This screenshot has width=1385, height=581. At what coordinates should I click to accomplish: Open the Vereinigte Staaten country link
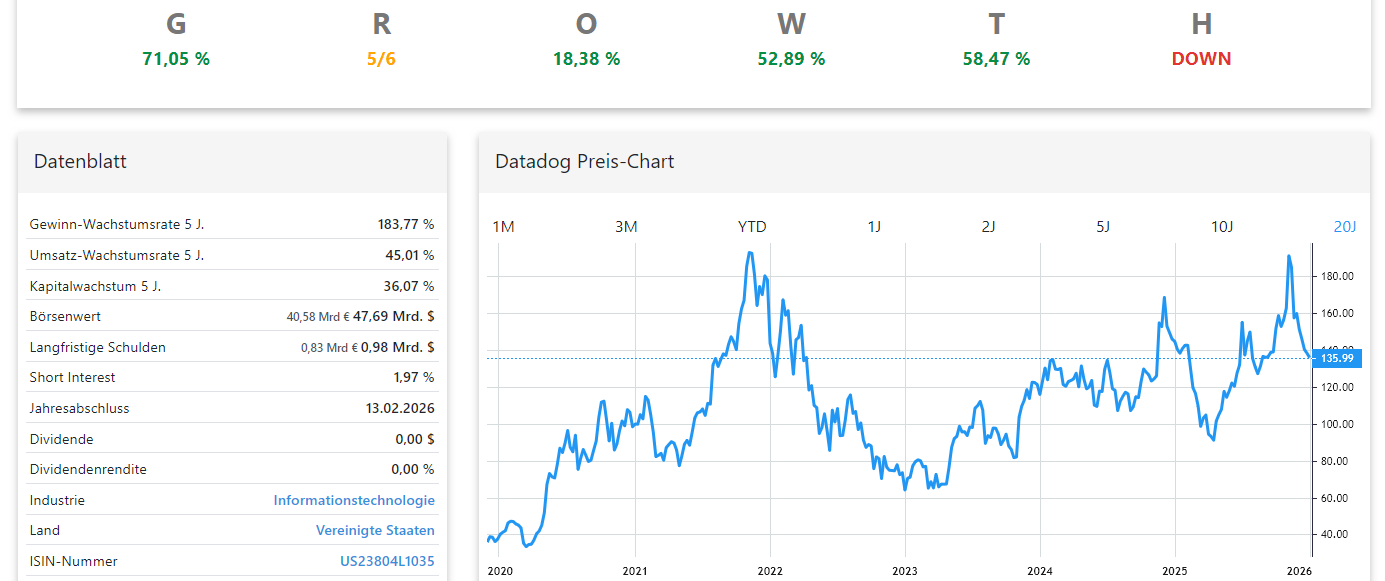375,531
